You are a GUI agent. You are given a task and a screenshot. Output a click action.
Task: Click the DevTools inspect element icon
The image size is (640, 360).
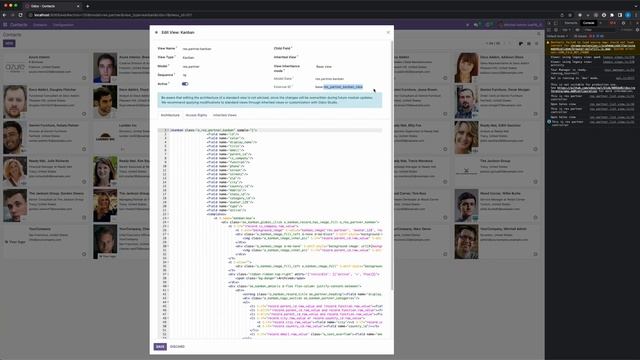(549, 23)
